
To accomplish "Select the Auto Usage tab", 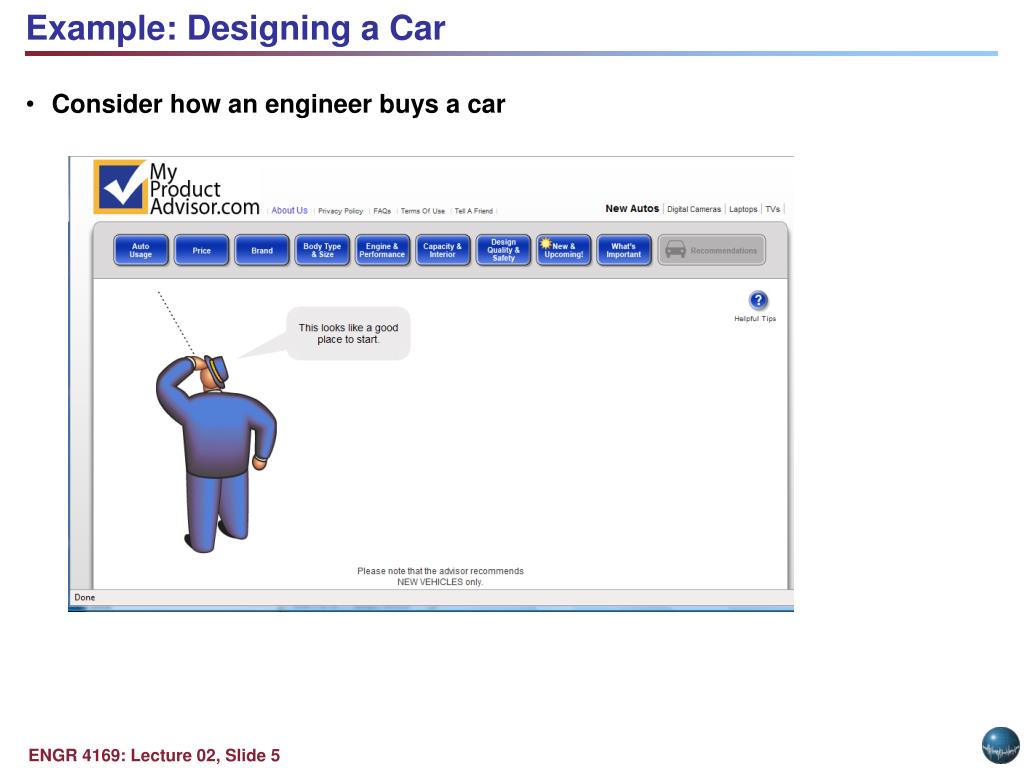I will pos(141,250).
